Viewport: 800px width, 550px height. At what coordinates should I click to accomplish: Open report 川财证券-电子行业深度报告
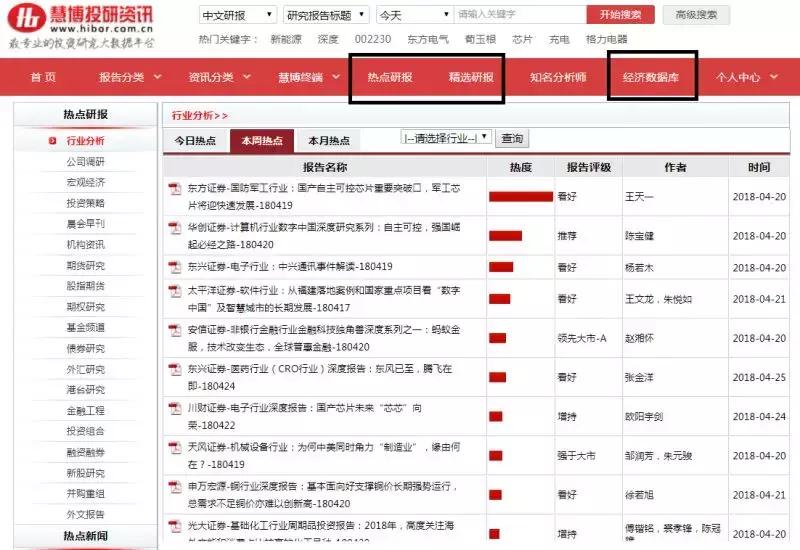click(x=305, y=416)
